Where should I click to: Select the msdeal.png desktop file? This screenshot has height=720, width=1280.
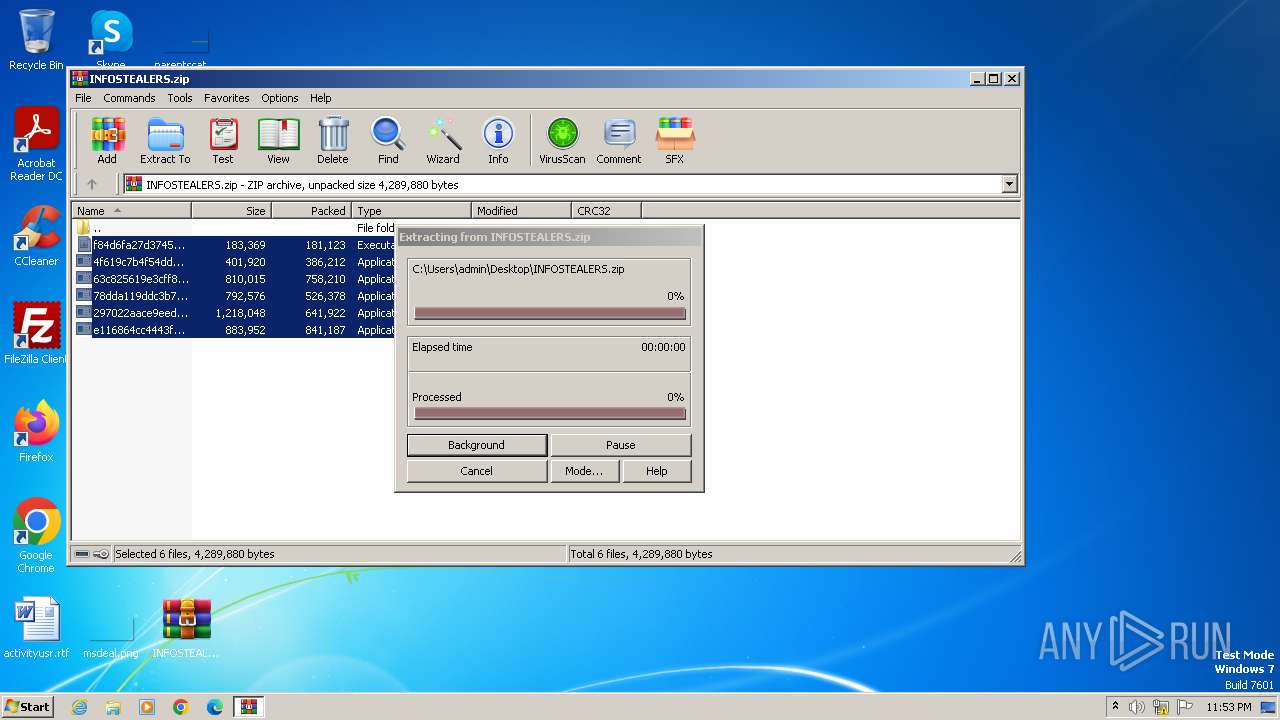tap(111, 635)
